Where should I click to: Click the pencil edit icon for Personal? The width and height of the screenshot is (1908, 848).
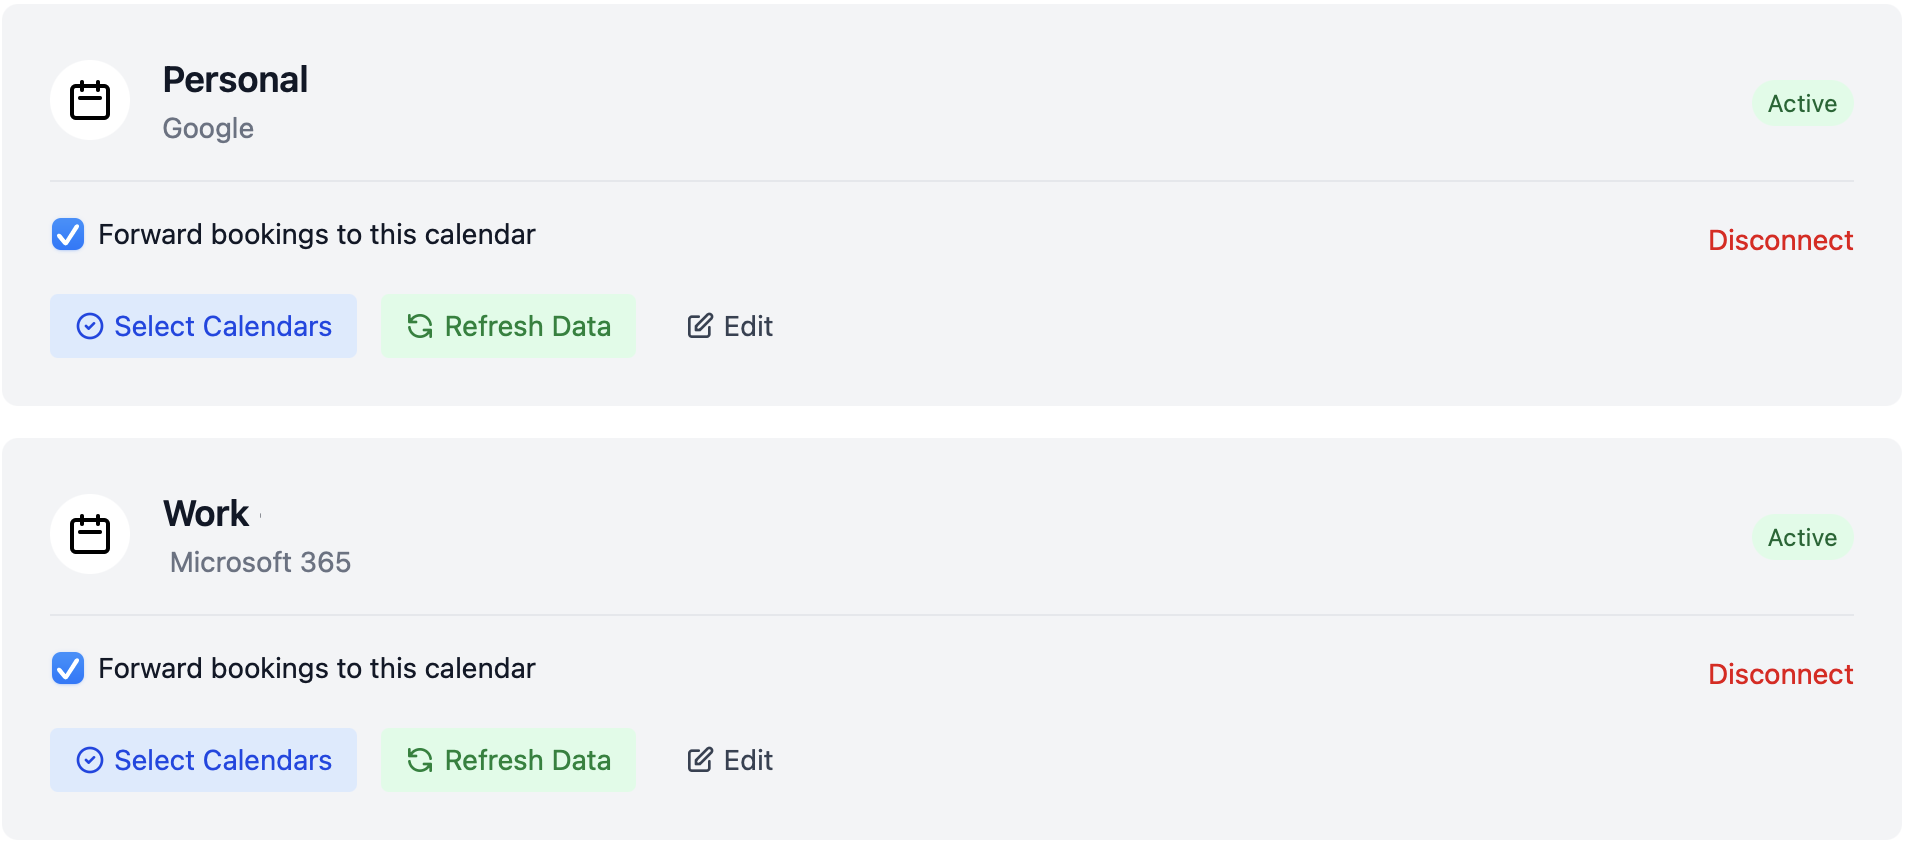pos(700,326)
